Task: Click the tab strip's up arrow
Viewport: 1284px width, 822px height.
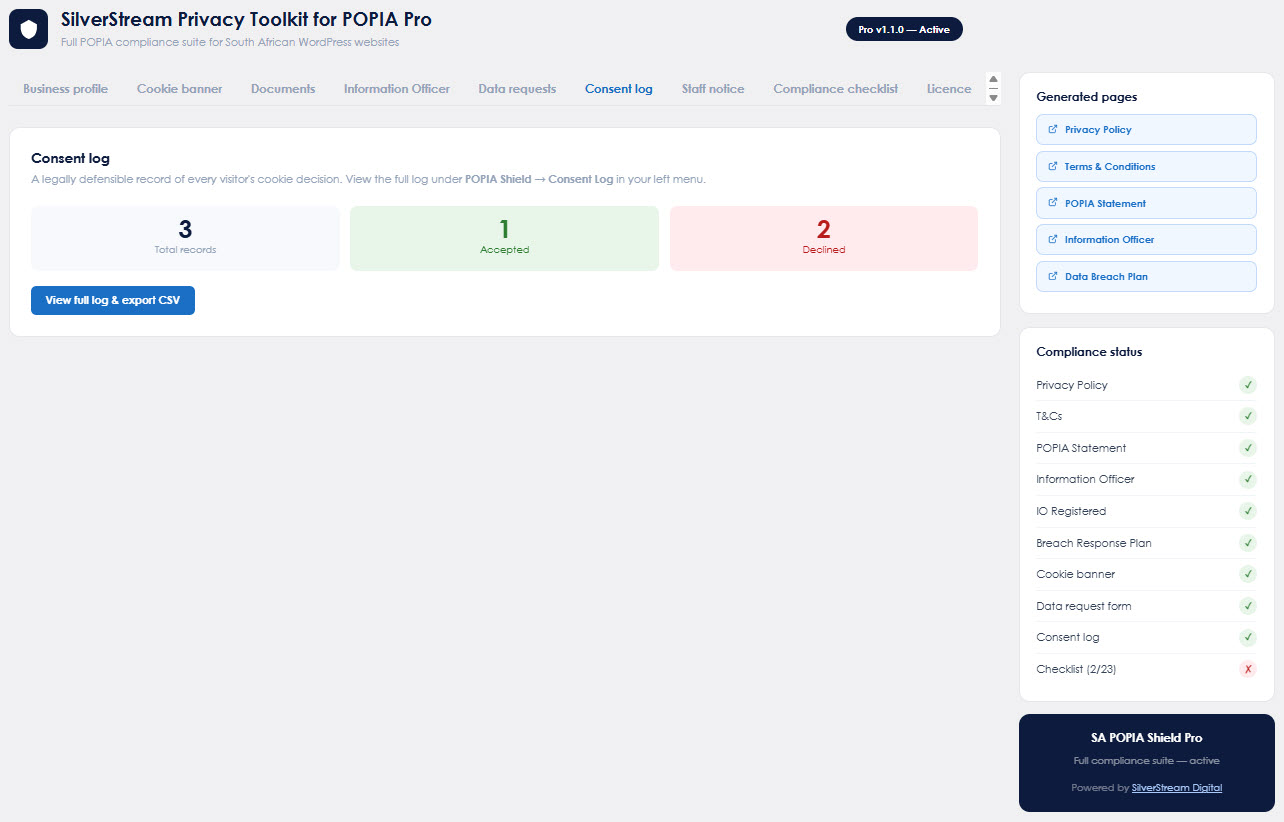Action: click(x=993, y=80)
